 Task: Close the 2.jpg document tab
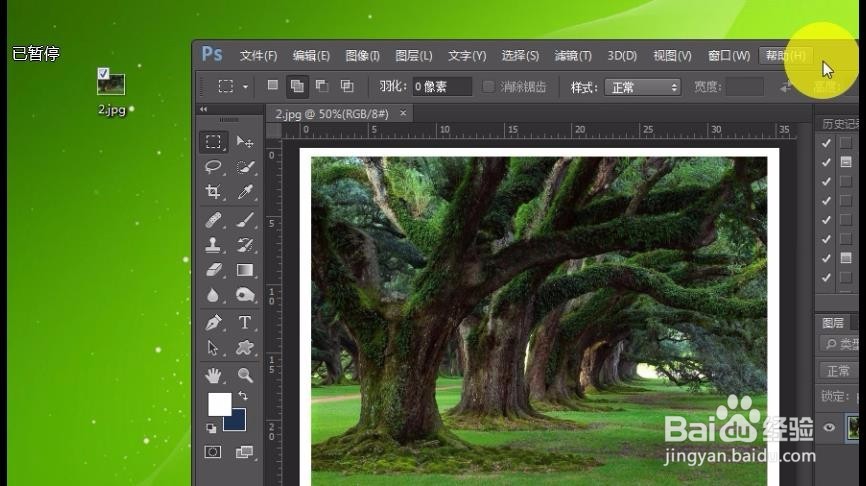click(403, 113)
